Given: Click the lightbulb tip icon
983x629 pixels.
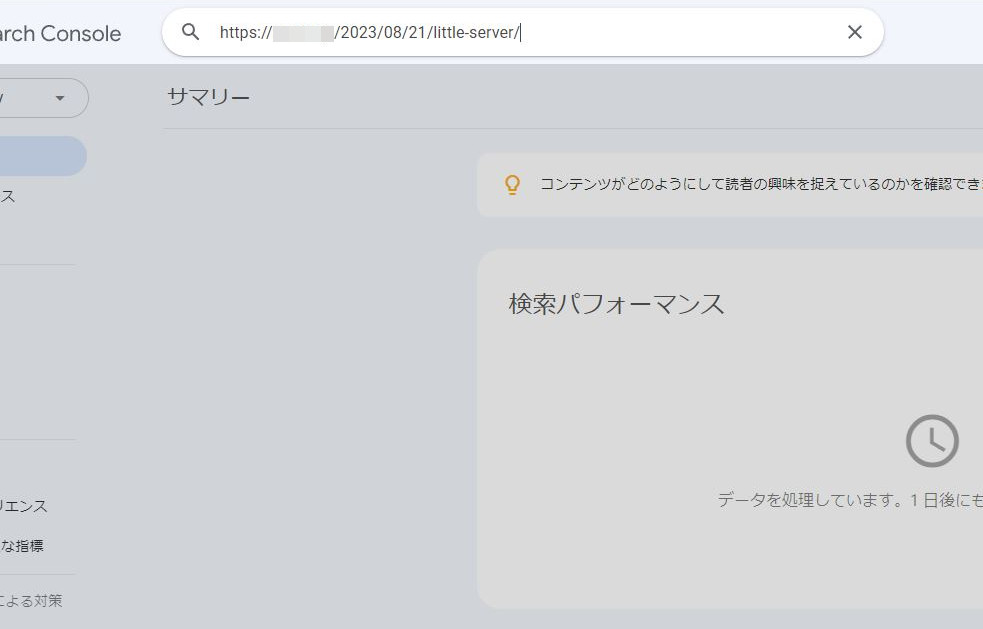Looking at the screenshot, I should 512,184.
